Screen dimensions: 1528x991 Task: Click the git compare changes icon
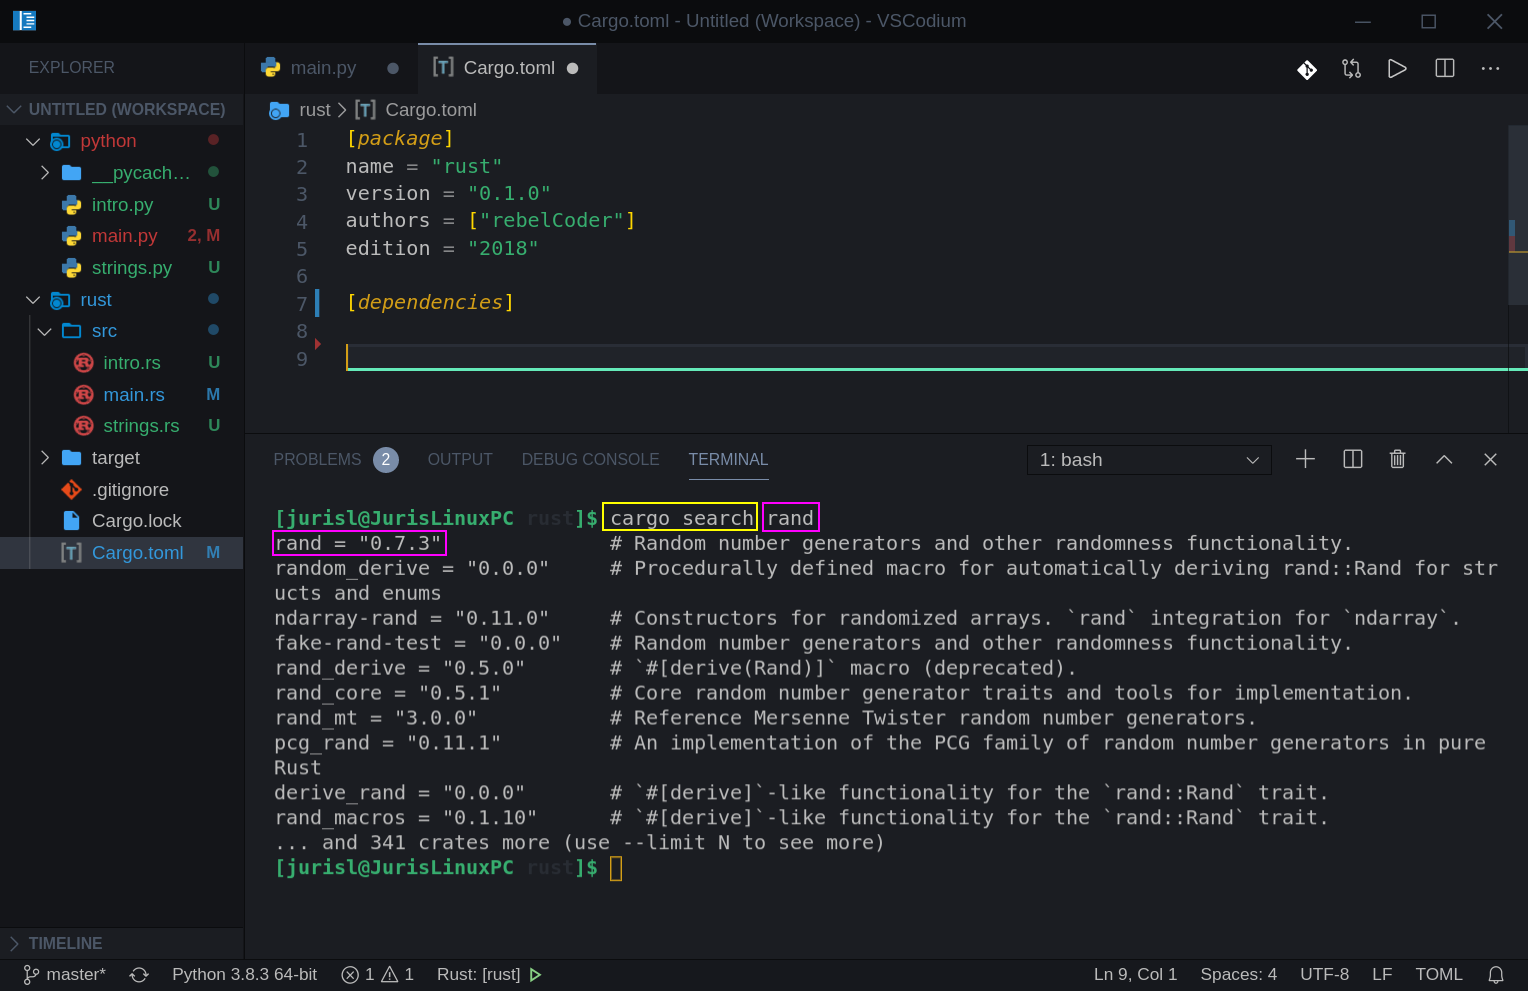click(x=1351, y=68)
